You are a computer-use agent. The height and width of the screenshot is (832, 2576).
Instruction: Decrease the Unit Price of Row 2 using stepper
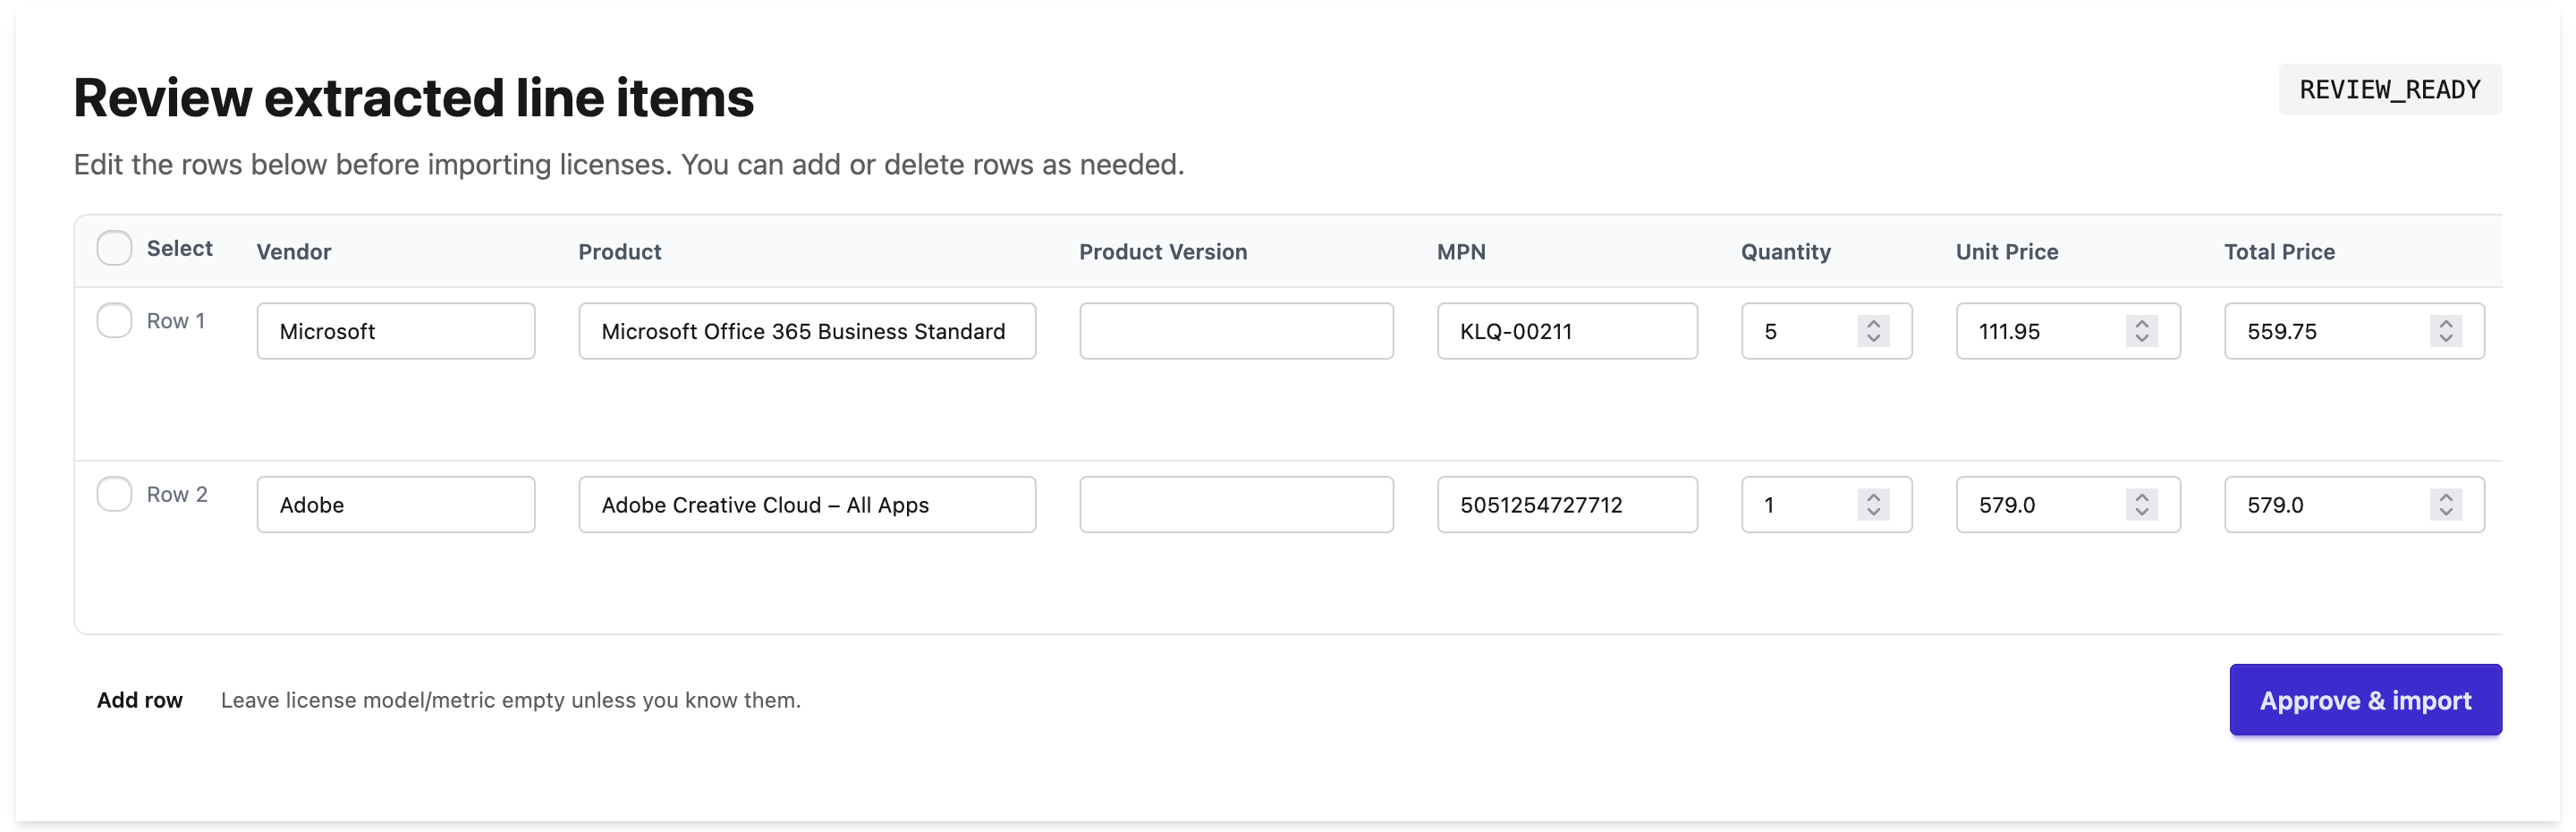coord(2141,512)
